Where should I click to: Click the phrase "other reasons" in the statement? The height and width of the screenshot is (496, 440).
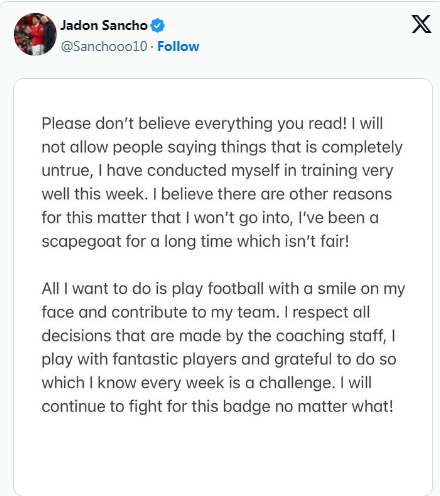pos(340,194)
